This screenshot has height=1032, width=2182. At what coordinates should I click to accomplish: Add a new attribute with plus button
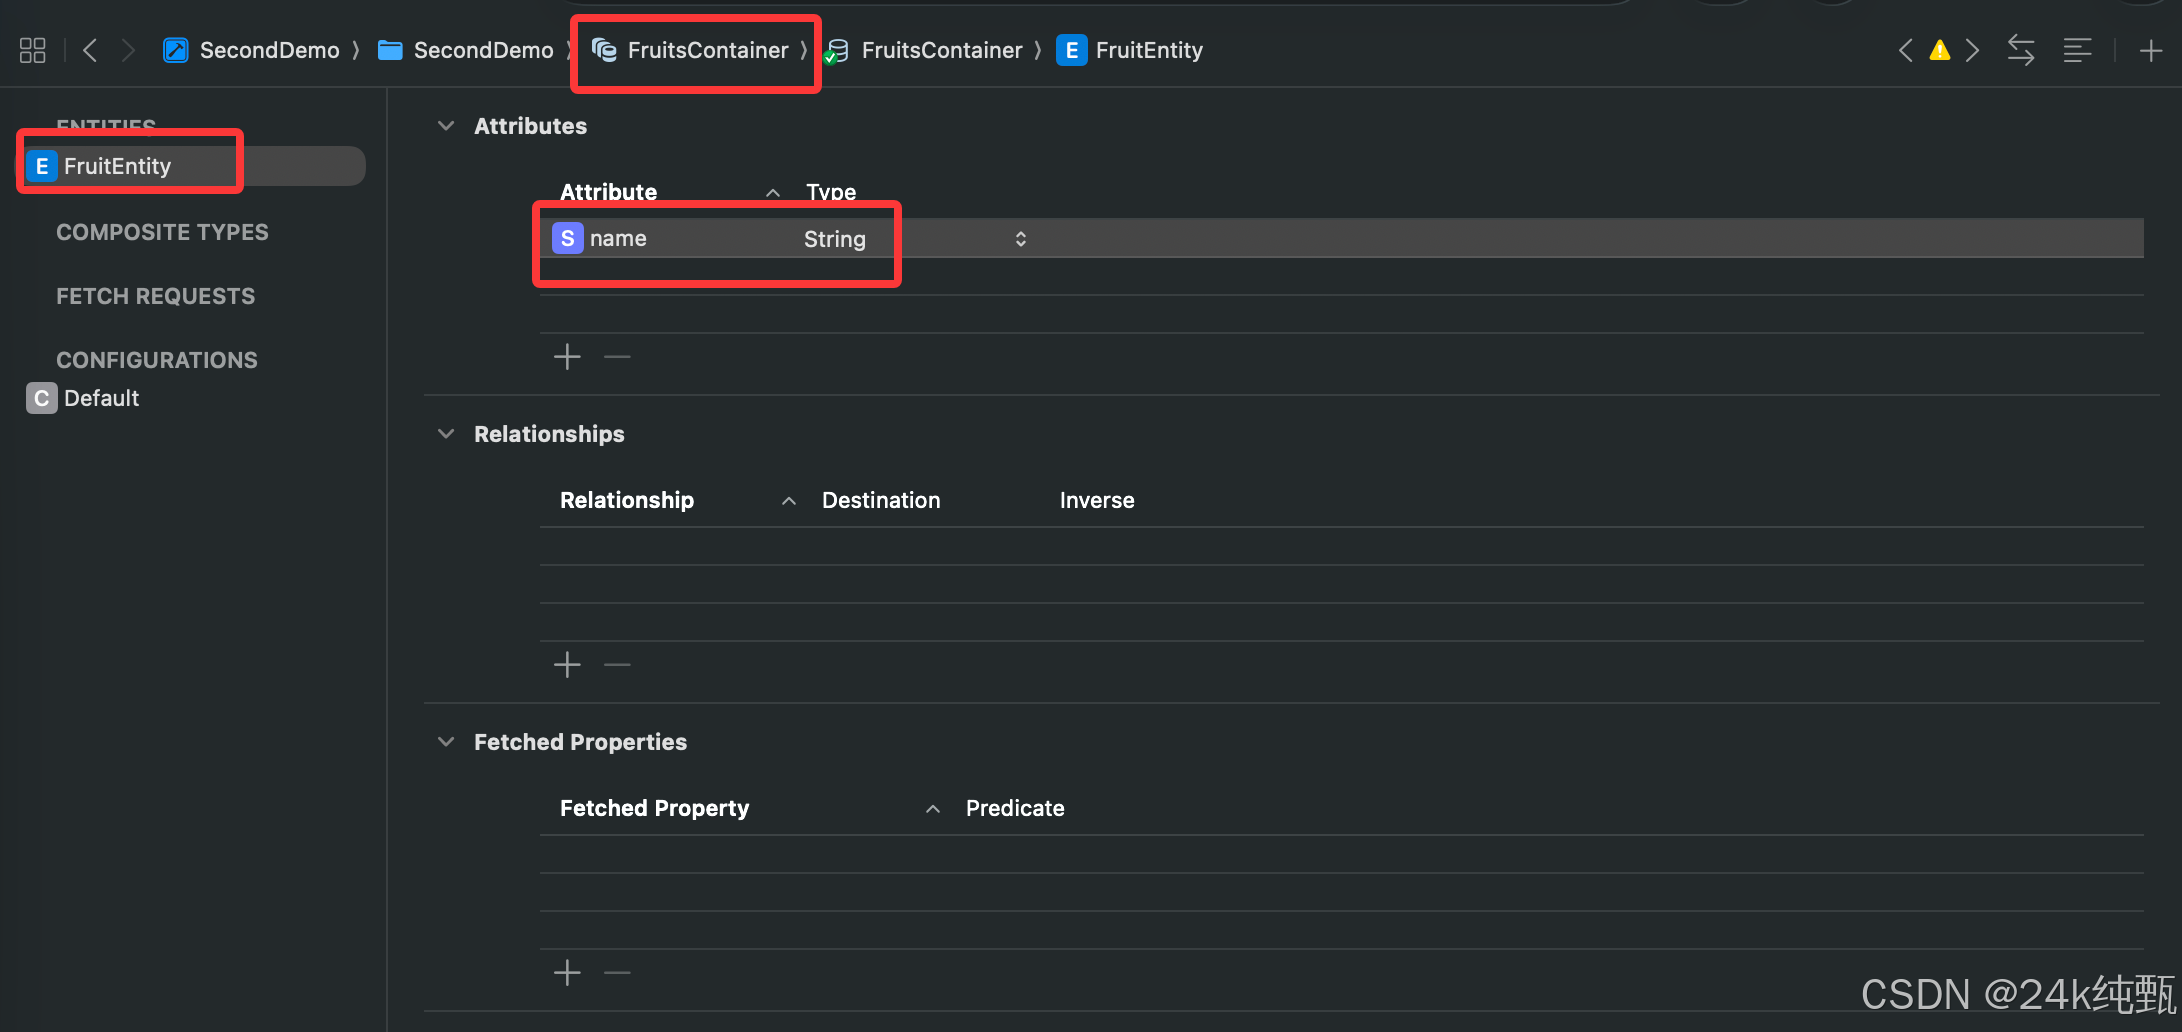pos(567,357)
